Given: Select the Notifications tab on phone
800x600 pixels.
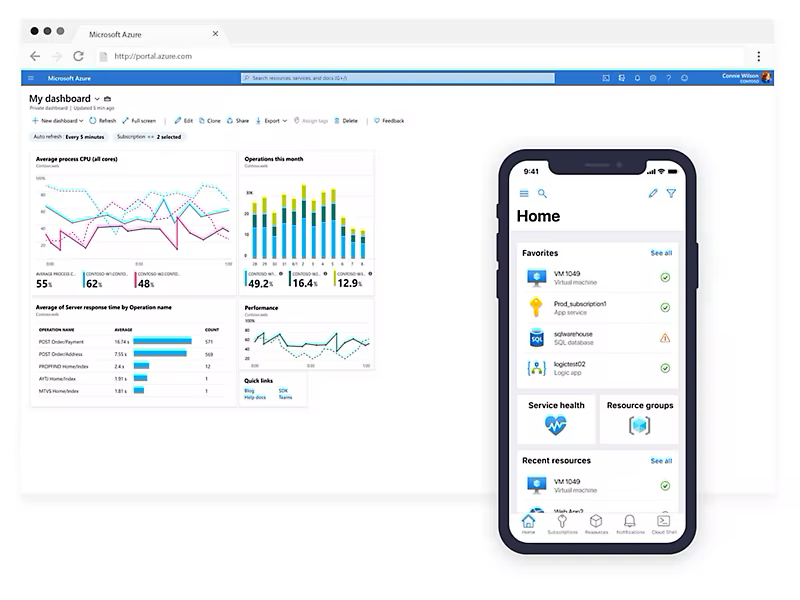Looking at the screenshot, I should pos(630,524).
